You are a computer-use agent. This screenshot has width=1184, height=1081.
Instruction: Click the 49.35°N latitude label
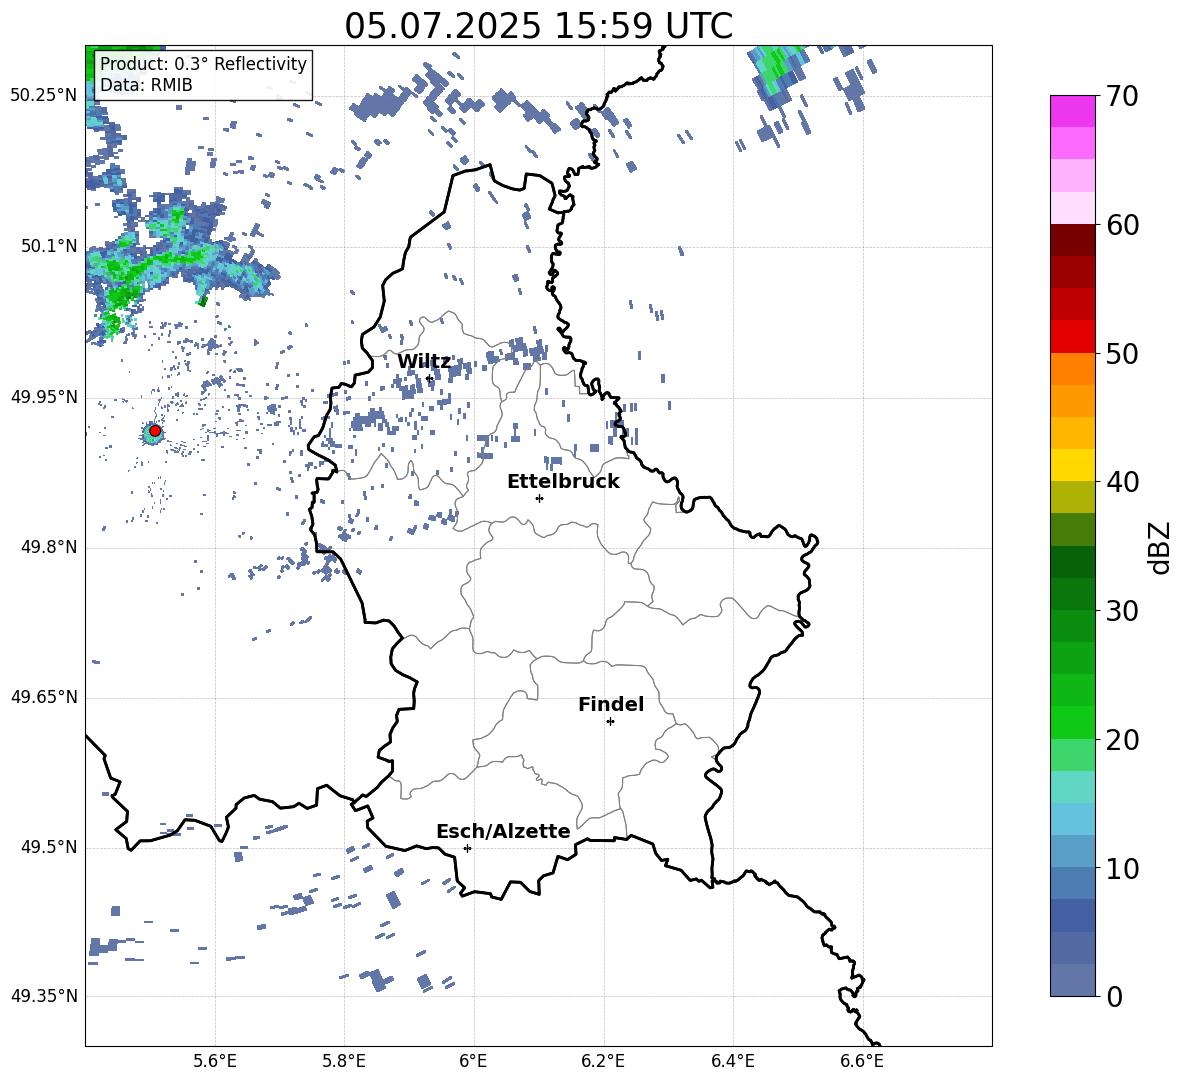44,996
